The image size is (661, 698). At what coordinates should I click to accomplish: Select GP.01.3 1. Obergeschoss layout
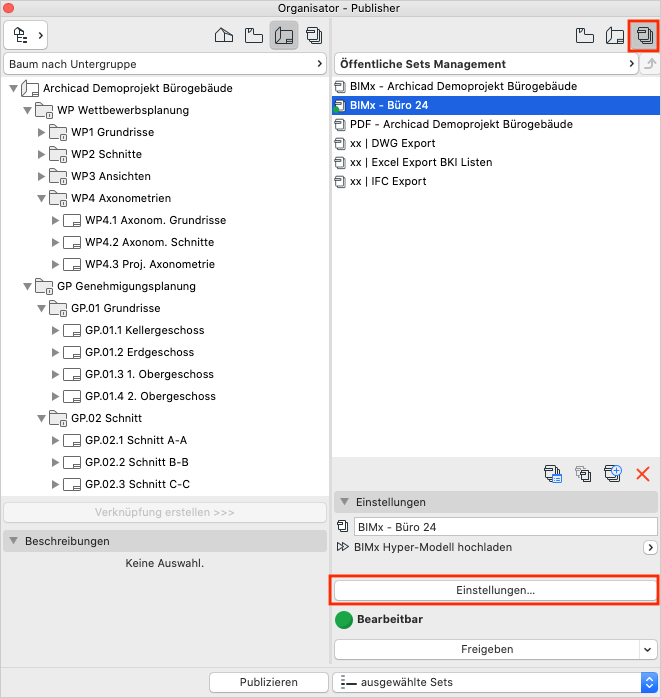[149, 374]
